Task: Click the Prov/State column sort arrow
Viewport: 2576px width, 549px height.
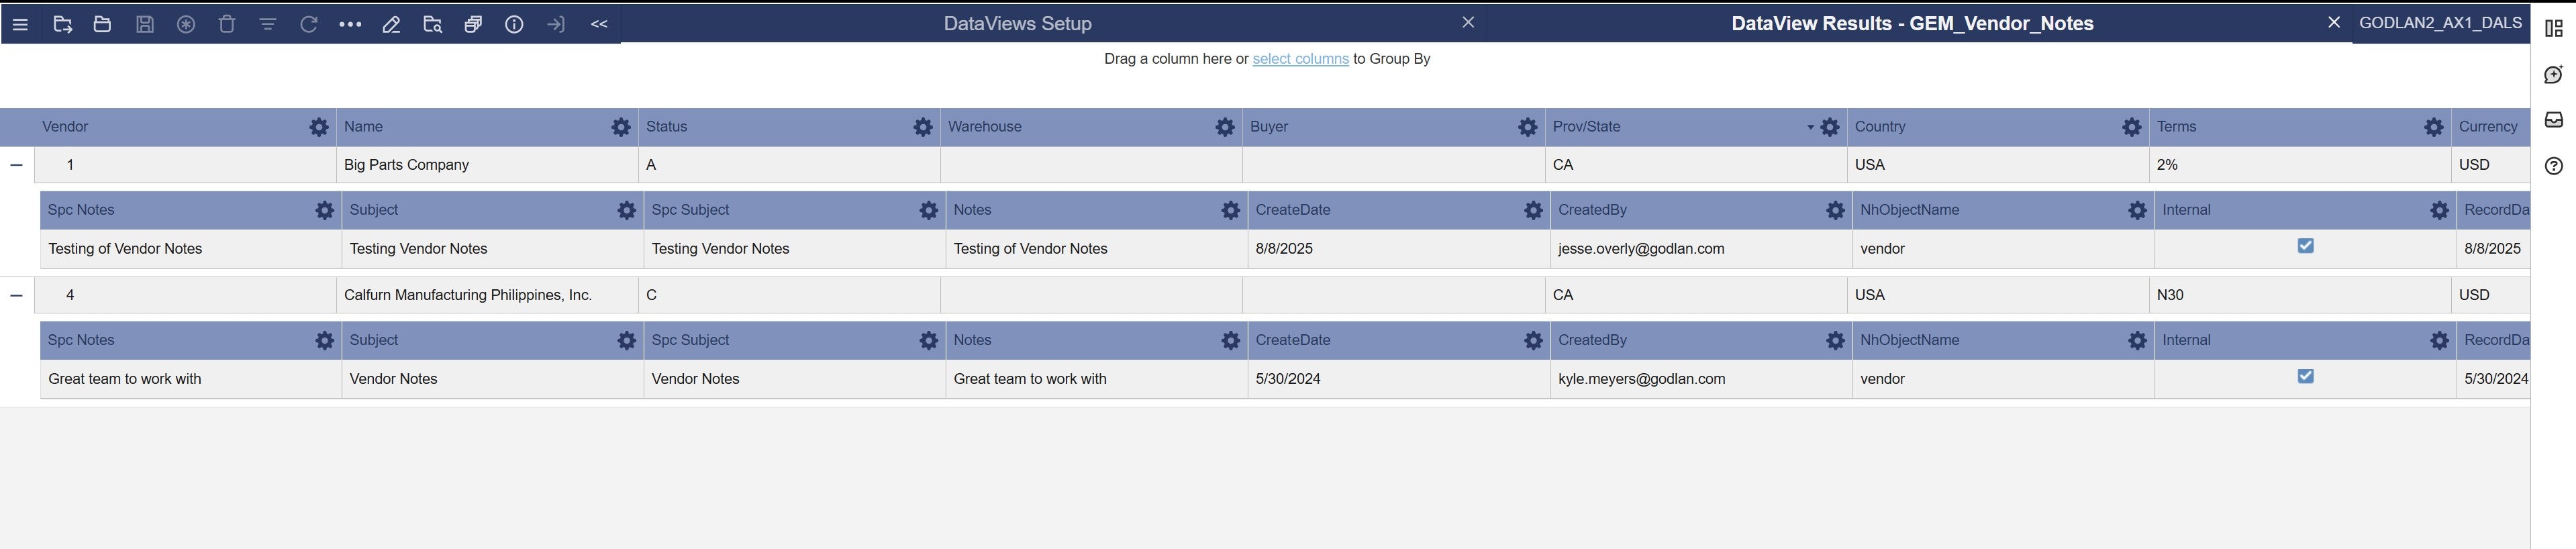Action: pos(1809,127)
